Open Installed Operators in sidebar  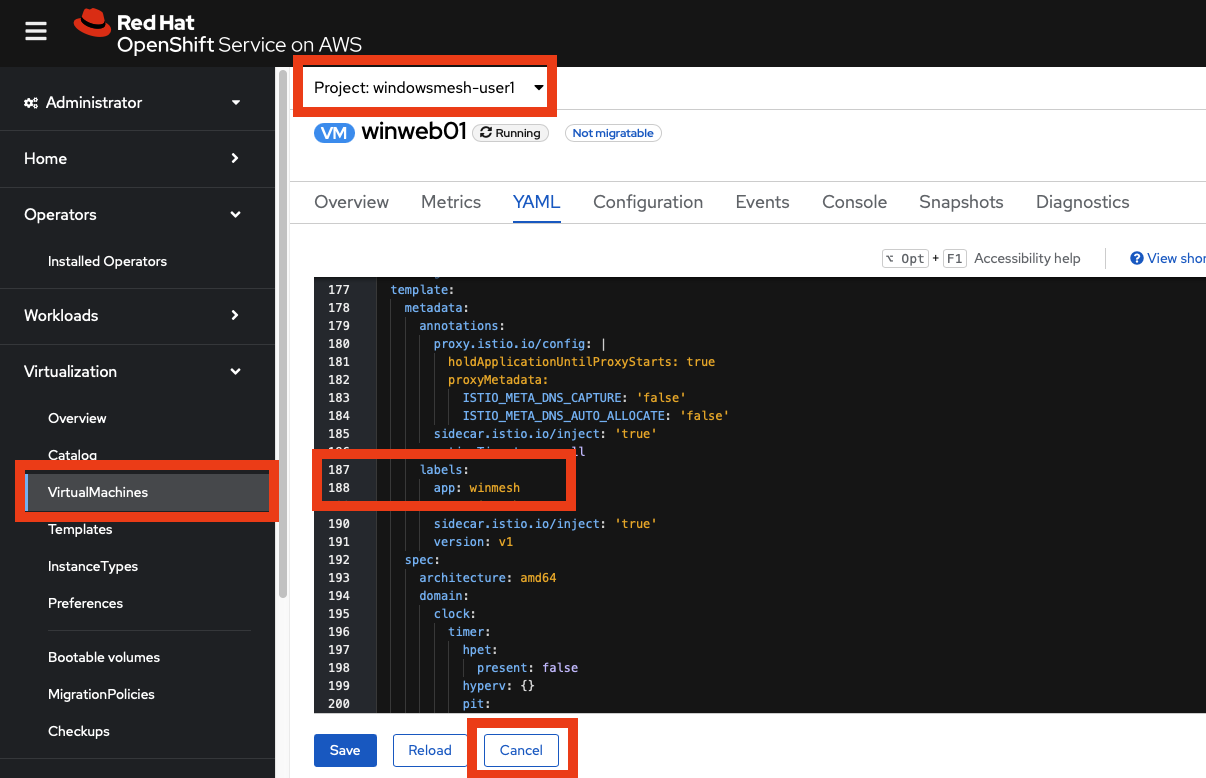(x=107, y=261)
